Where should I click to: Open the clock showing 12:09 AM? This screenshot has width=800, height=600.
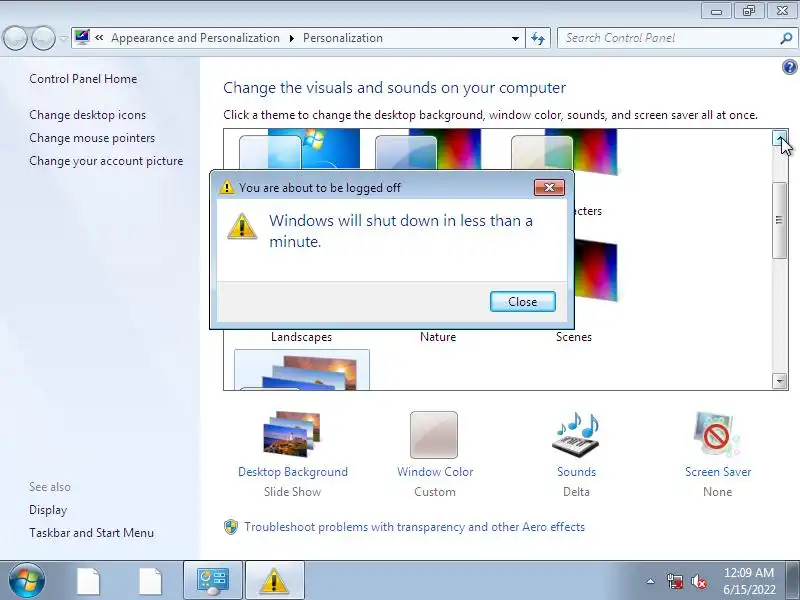click(x=748, y=572)
